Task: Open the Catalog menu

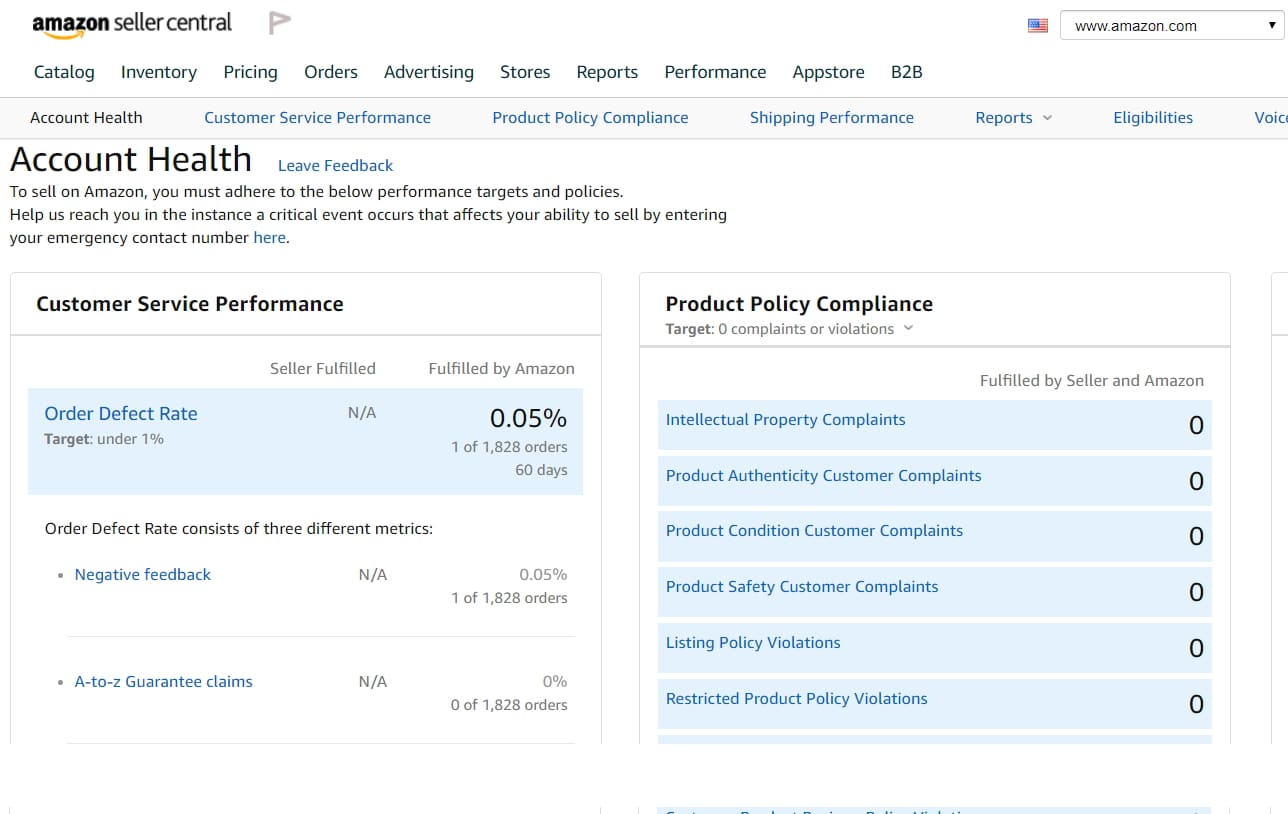Action: 64,72
